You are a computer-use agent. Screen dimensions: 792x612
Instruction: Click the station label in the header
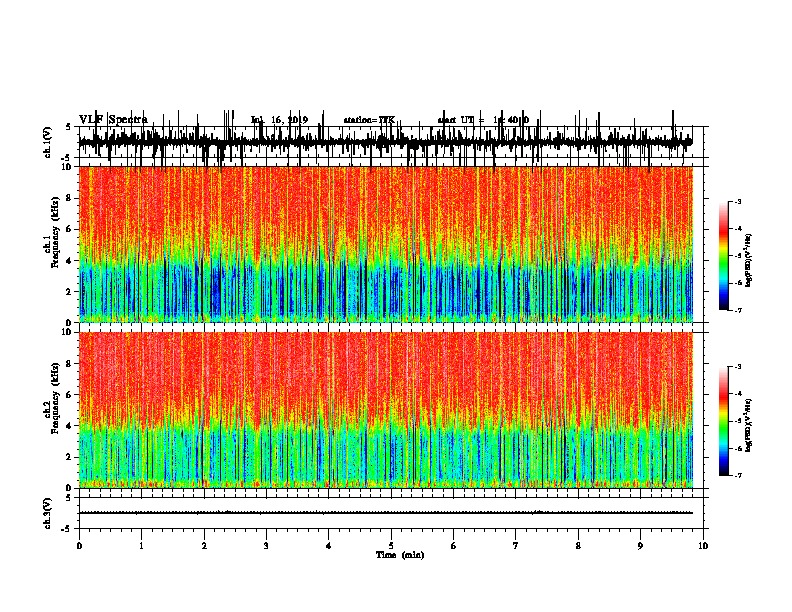click(x=369, y=120)
